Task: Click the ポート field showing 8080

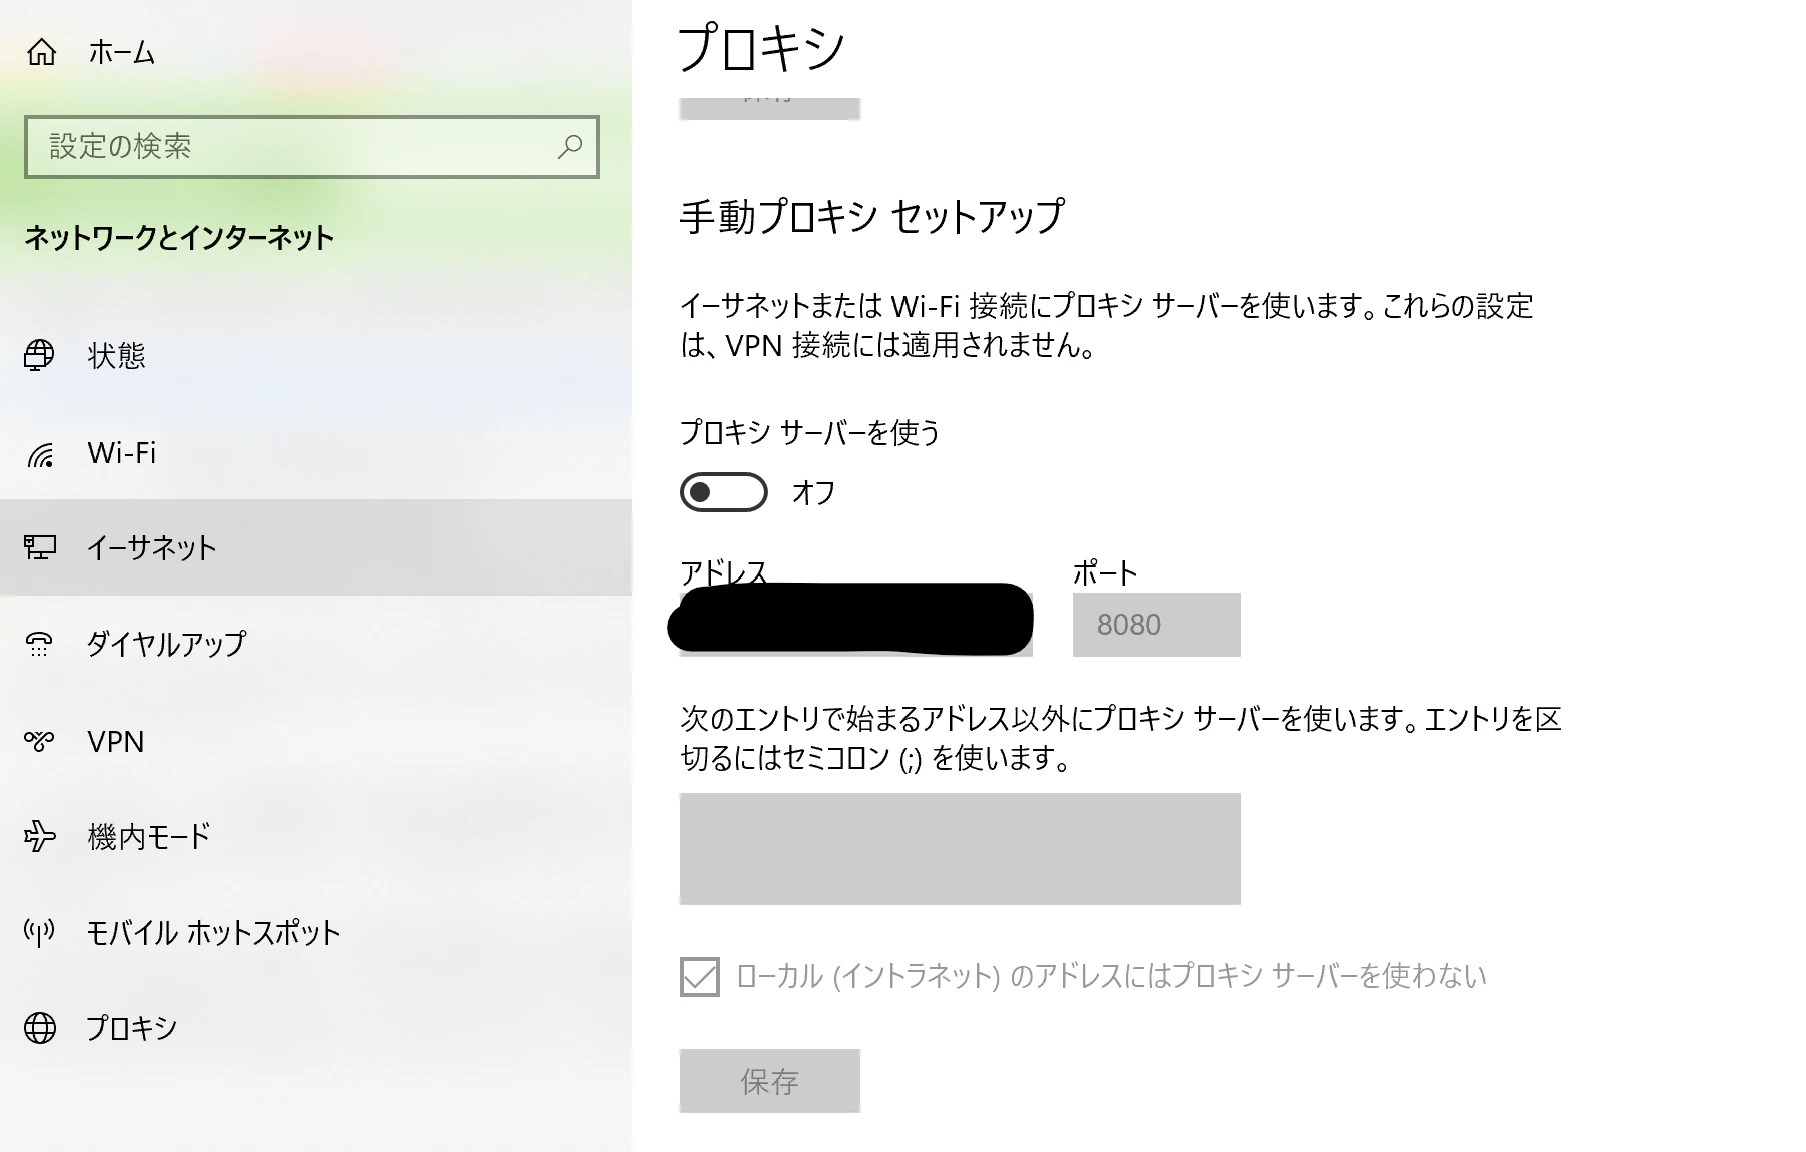Action: click(1155, 624)
